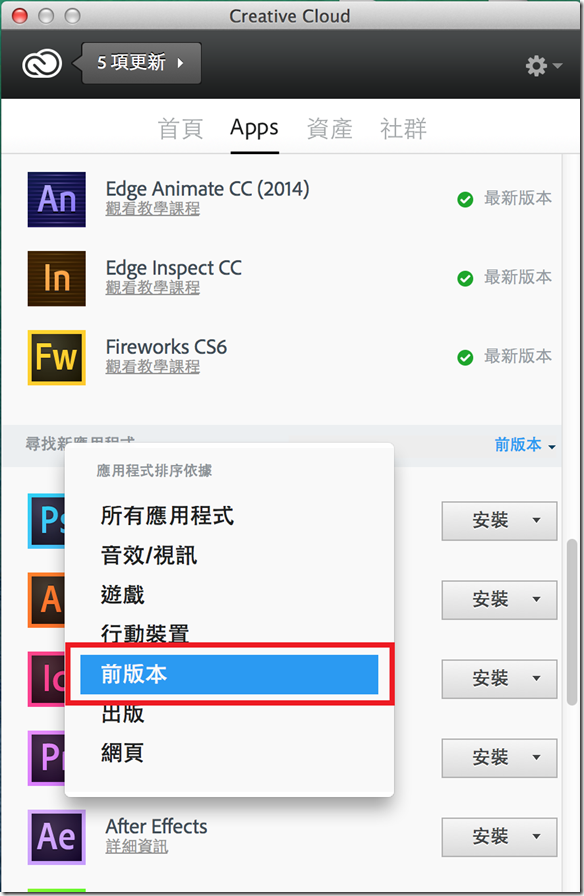Open 觀看教學課程 link under Edge Inspect CC

153,288
